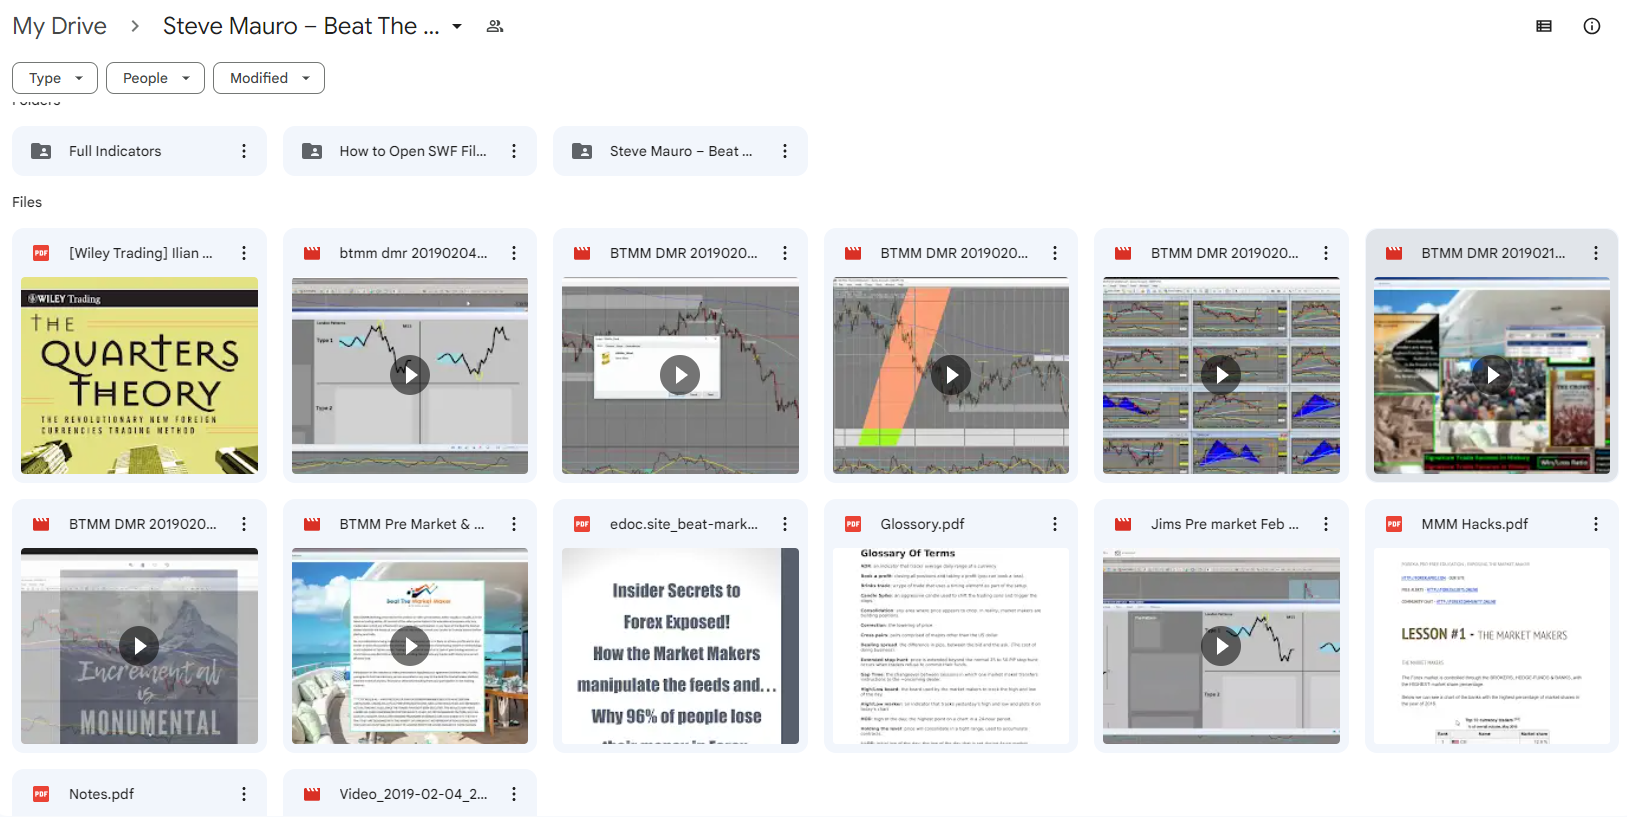Click the PDF icon of MMM Hacks.pdf
This screenshot has height=817, width=1627.
pos(1394,524)
